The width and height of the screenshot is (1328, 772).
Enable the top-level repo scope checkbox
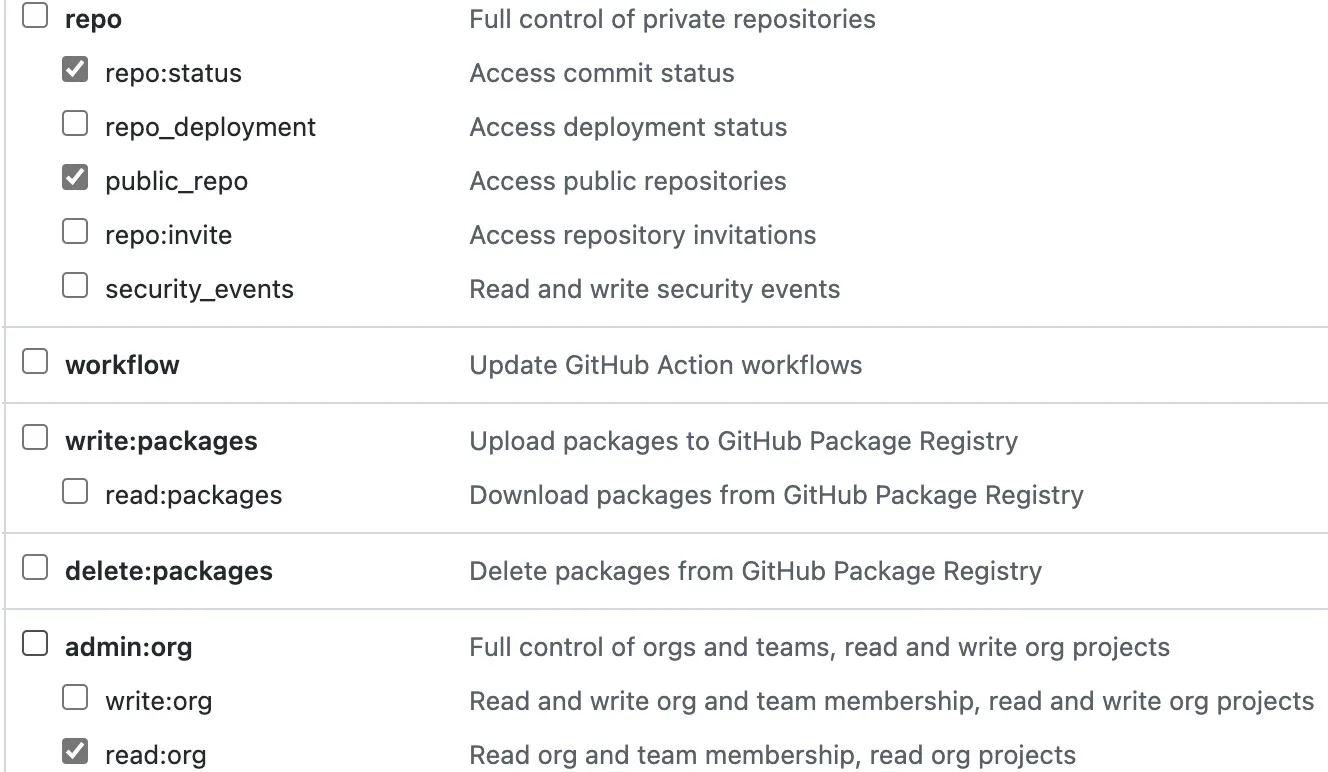35,16
